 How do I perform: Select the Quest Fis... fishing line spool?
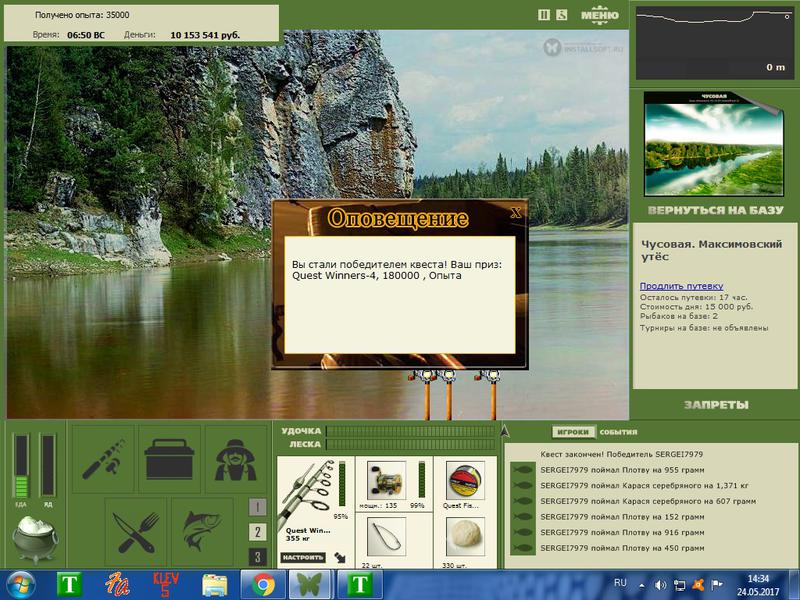coord(465,481)
